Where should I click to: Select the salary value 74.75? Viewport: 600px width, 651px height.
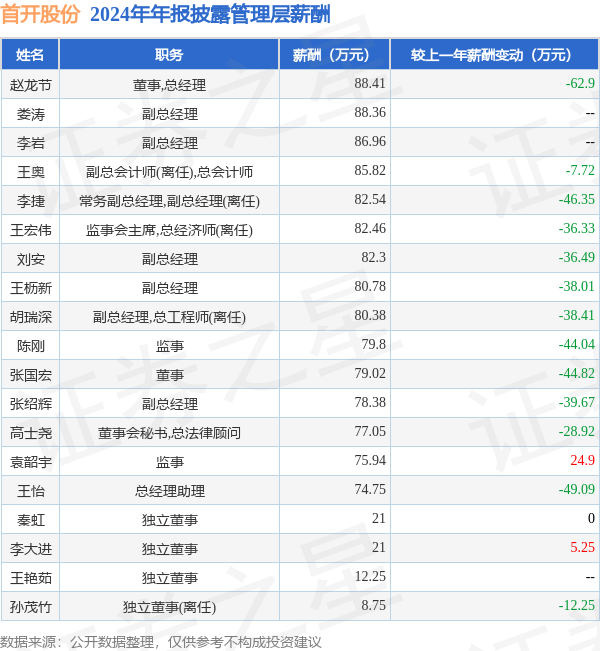click(x=370, y=489)
